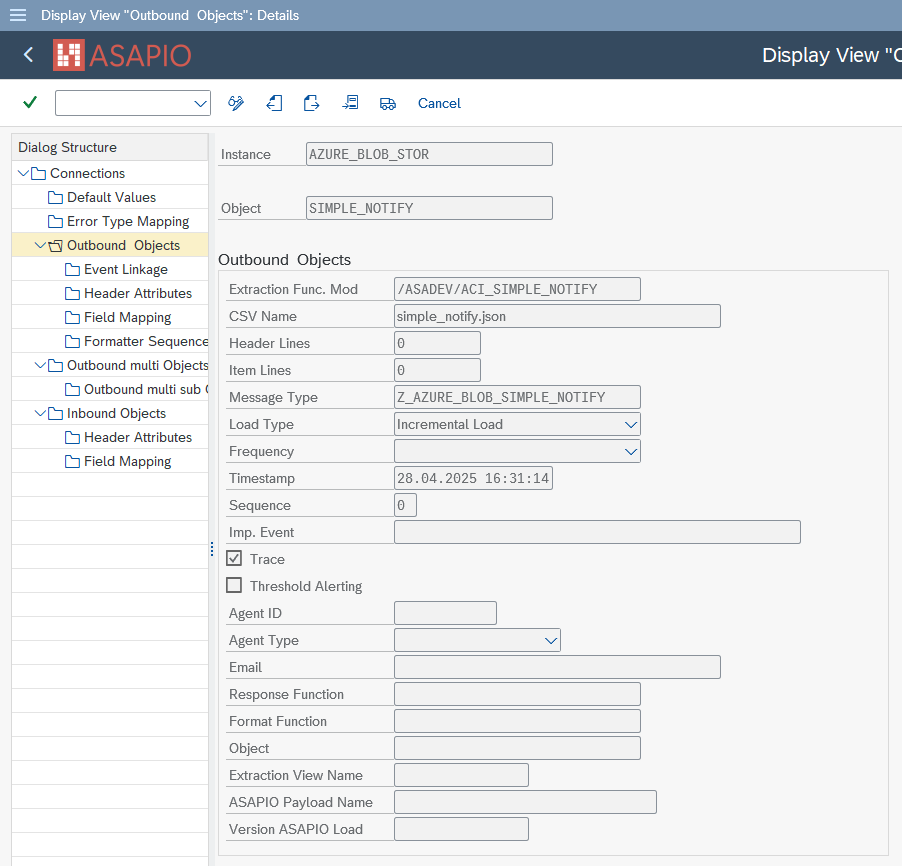
Task: Collapse Inbound Objects node chevron
Action: (40, 414)
